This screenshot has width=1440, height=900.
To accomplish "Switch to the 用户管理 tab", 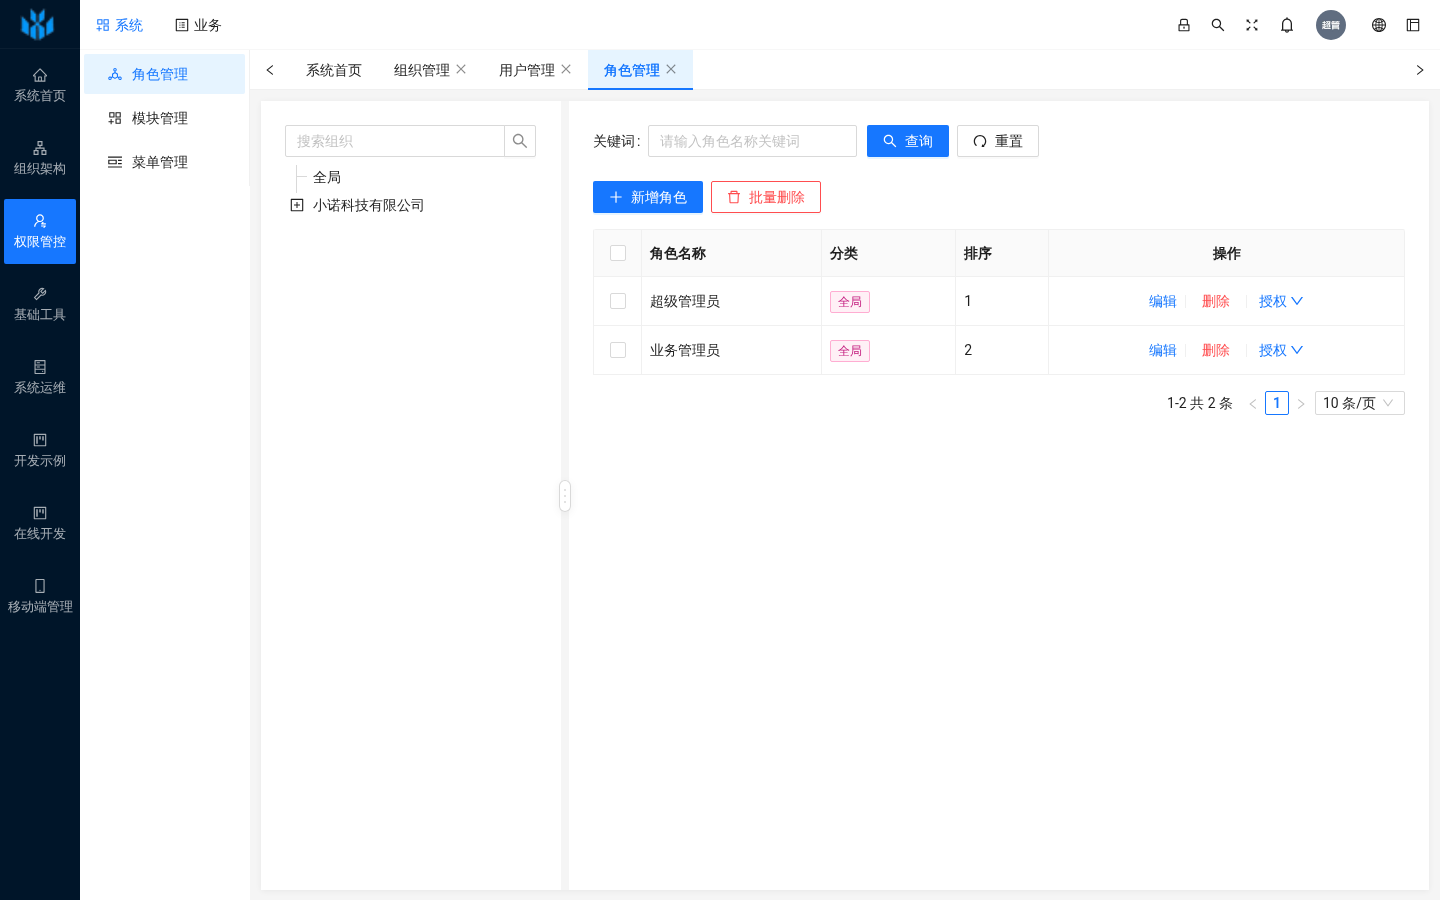I will pyautogui.click(x=527, y=70).
